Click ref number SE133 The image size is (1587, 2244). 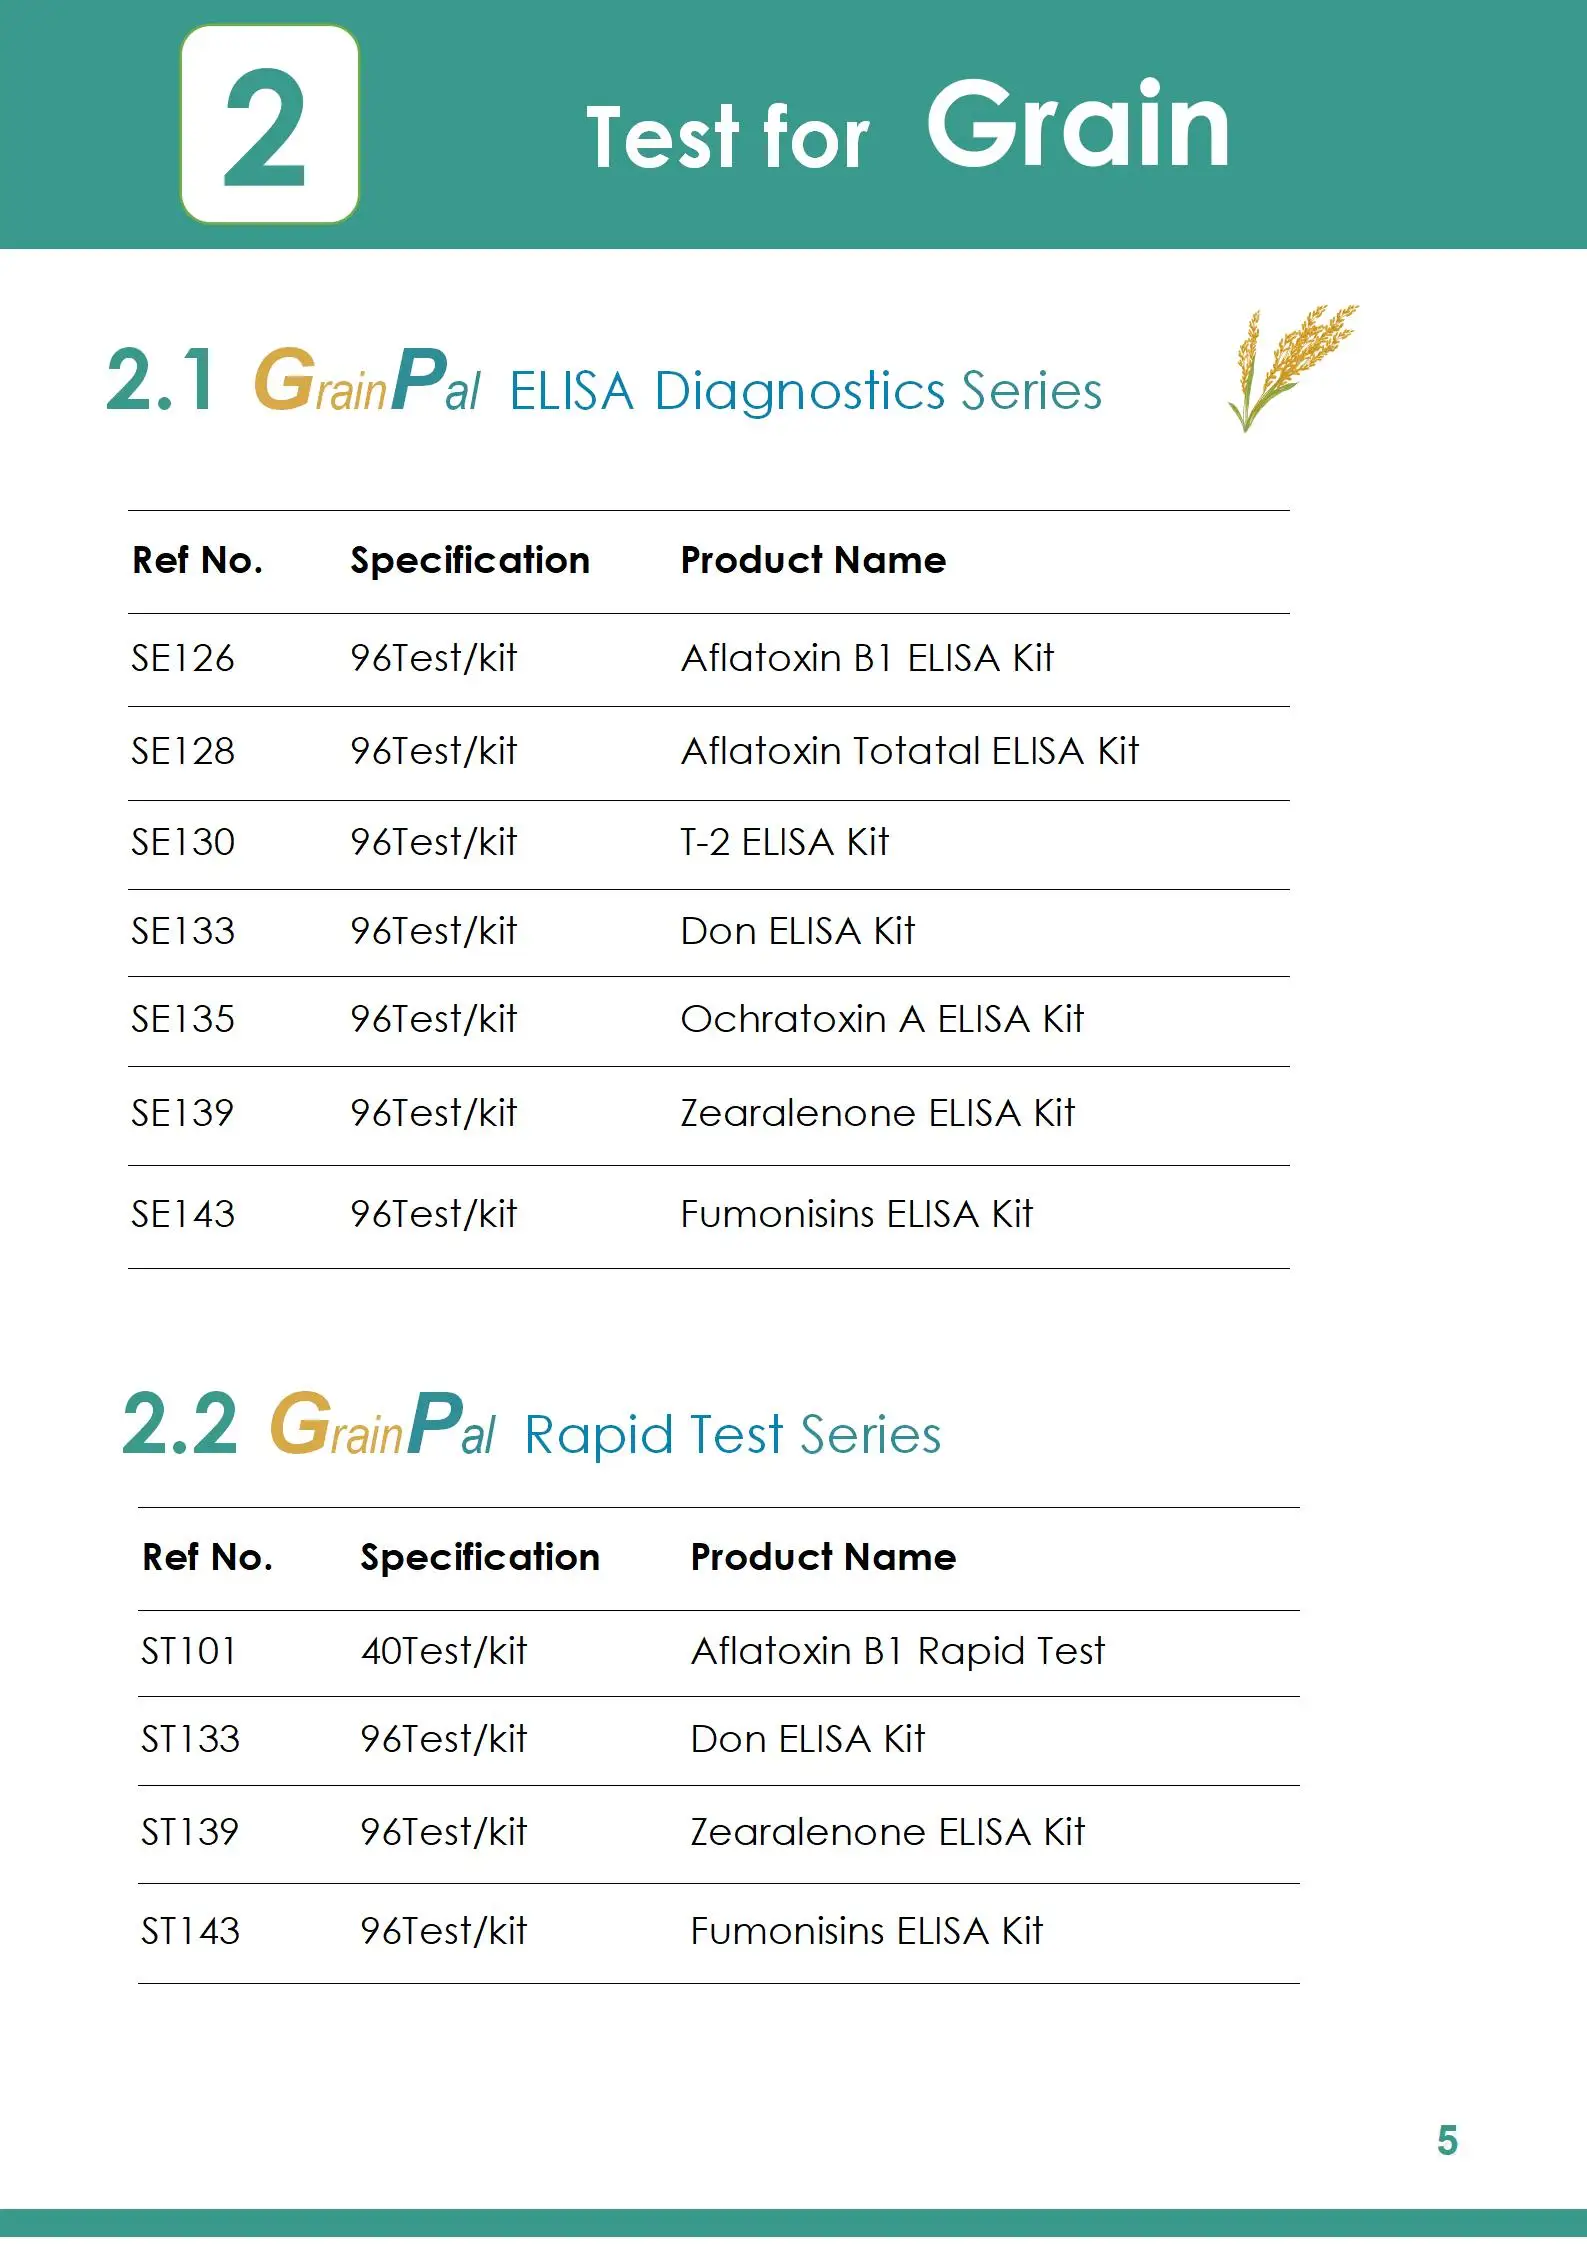(x=183, y=932)
